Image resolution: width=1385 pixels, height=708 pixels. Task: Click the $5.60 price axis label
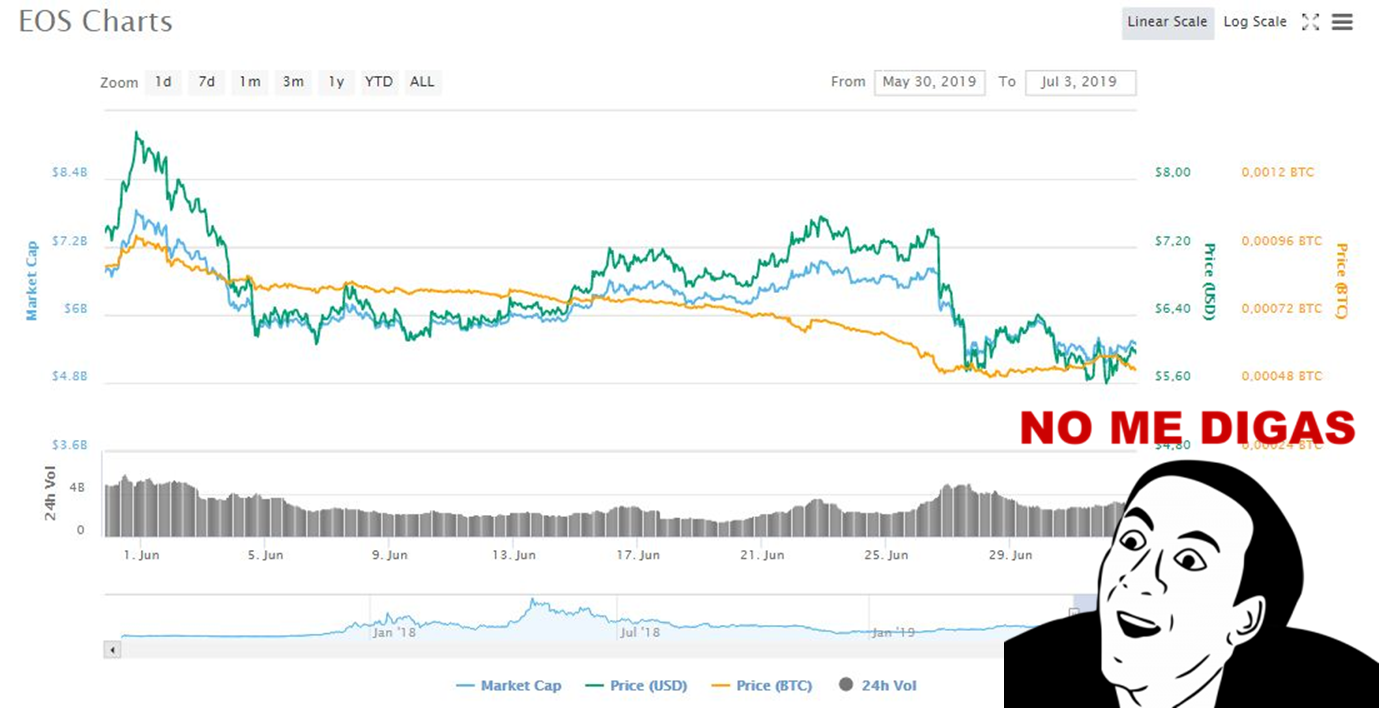click(1173, 376)
